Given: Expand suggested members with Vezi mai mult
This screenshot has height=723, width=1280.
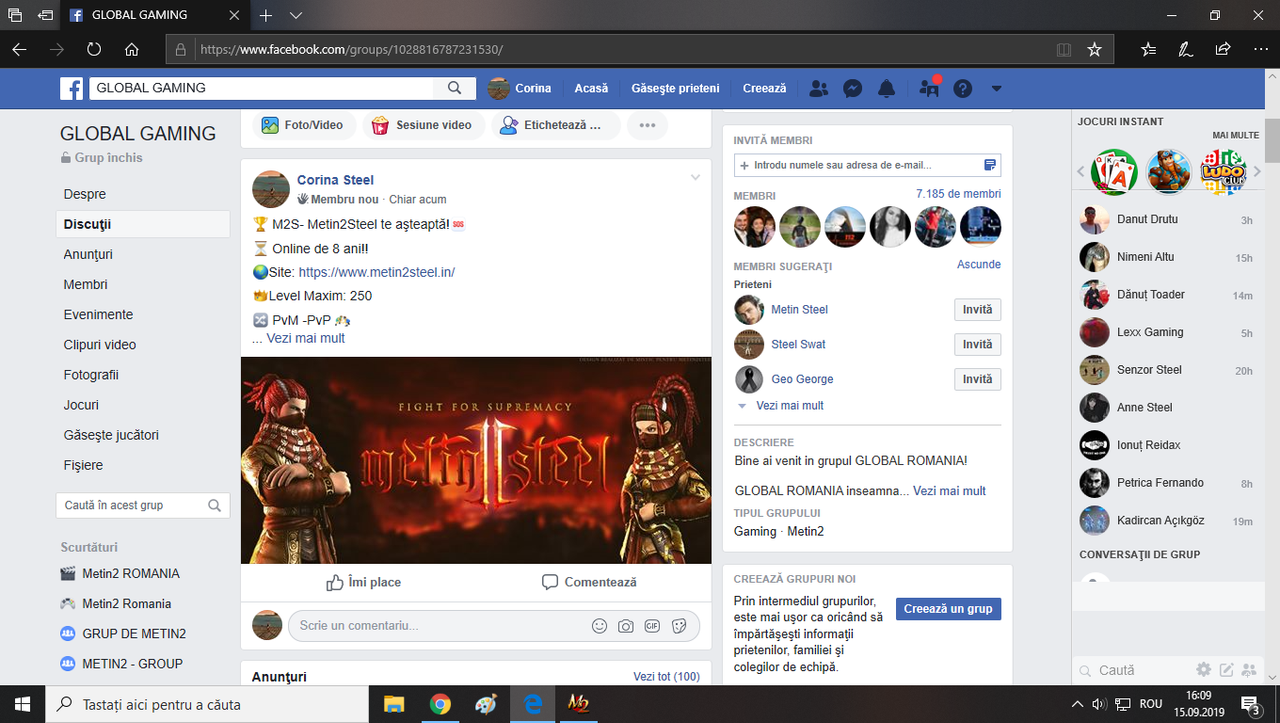Looking at the screenshot, I should coord(790,406).
